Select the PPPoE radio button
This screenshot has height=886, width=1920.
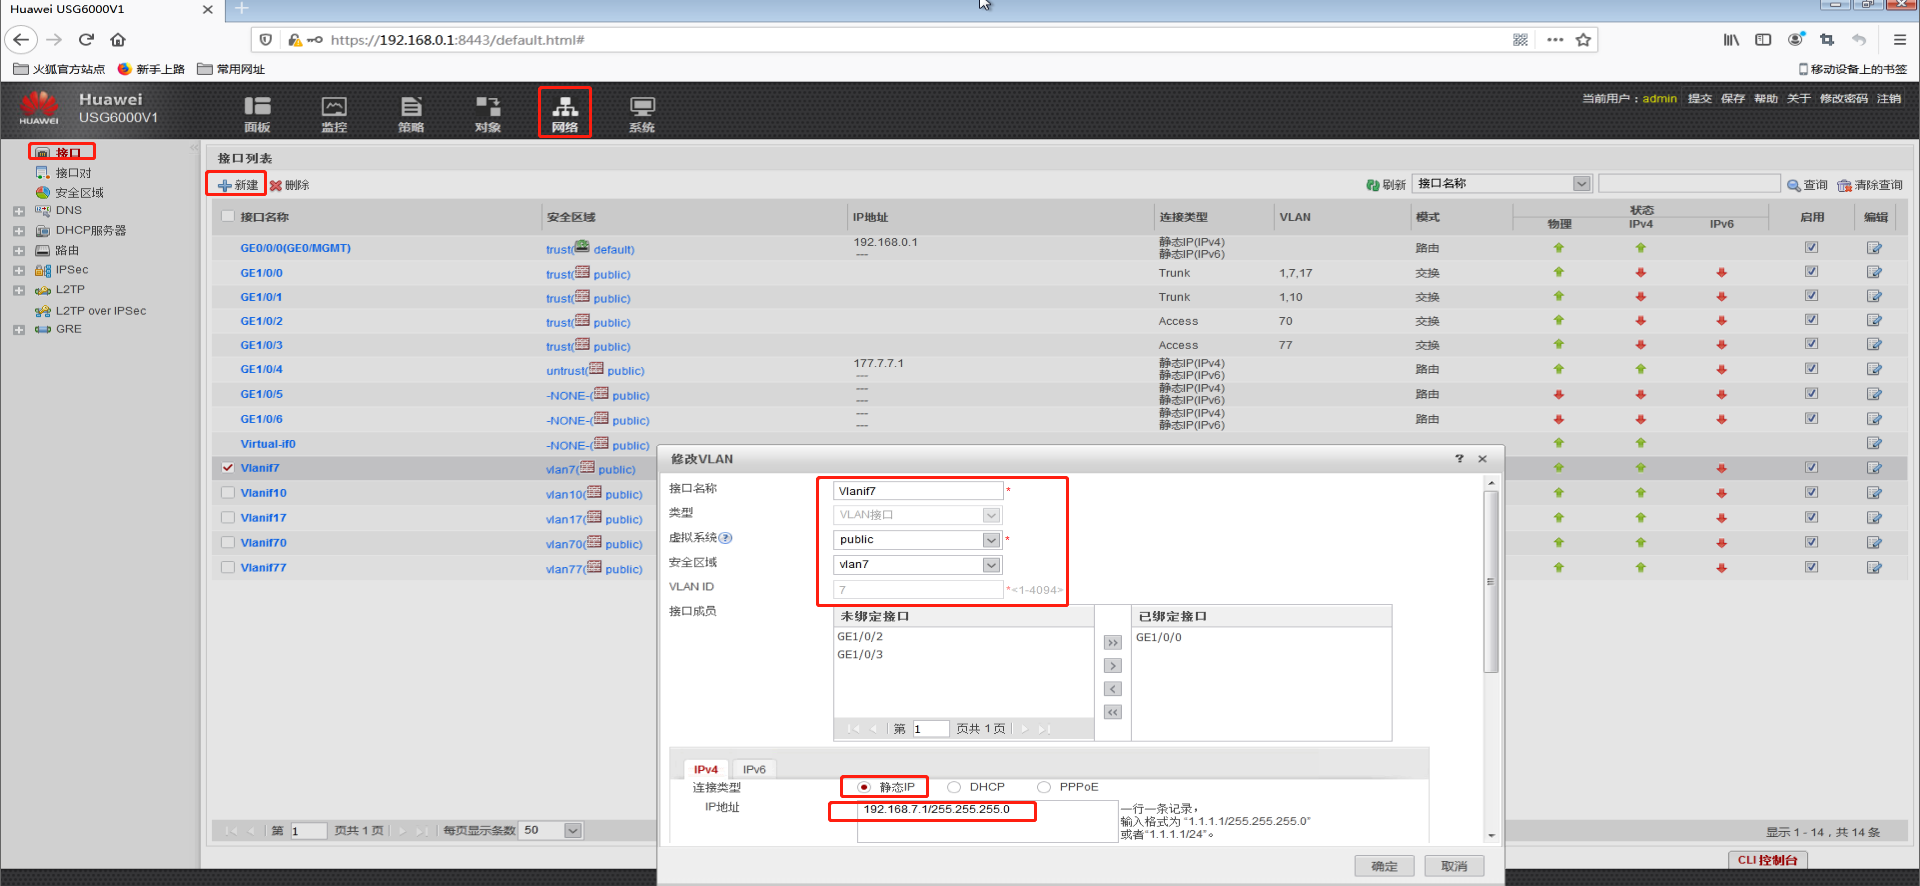(x=1044, y=787)
